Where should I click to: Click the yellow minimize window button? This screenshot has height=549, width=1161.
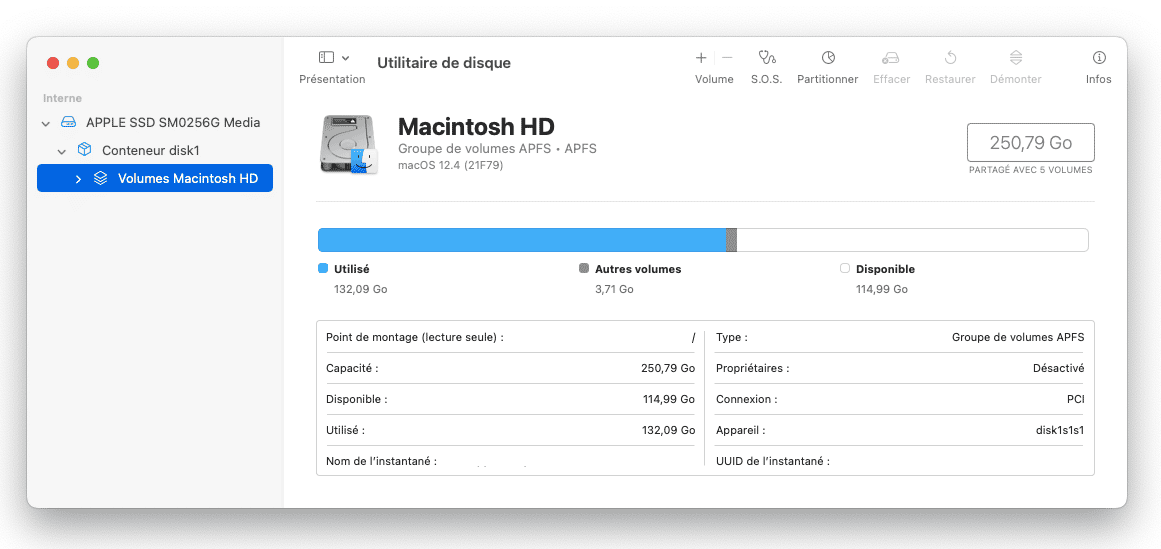tap(73, 63)
